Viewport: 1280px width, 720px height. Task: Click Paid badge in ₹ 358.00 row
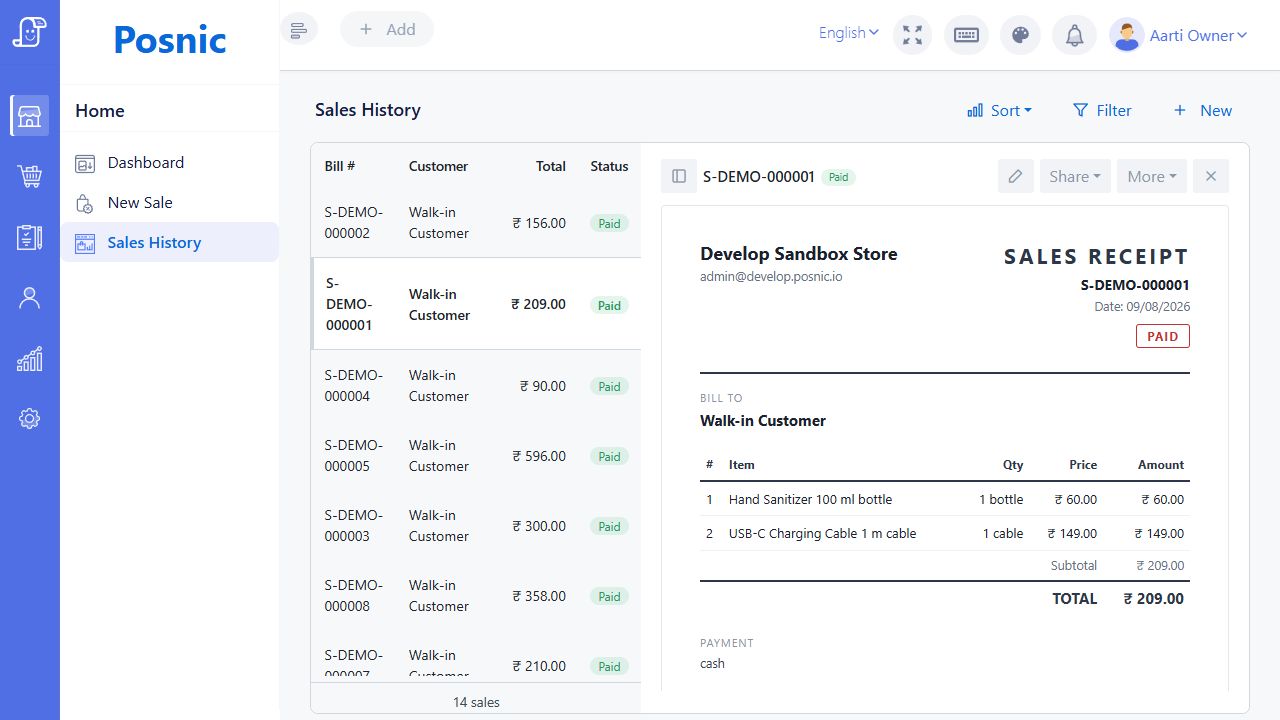[x=609, y=596]
